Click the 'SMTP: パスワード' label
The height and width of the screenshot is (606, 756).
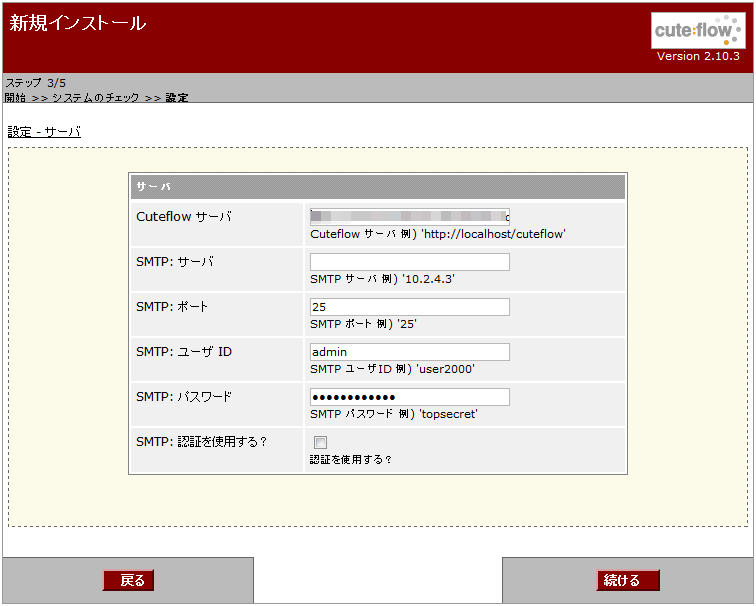184,397
